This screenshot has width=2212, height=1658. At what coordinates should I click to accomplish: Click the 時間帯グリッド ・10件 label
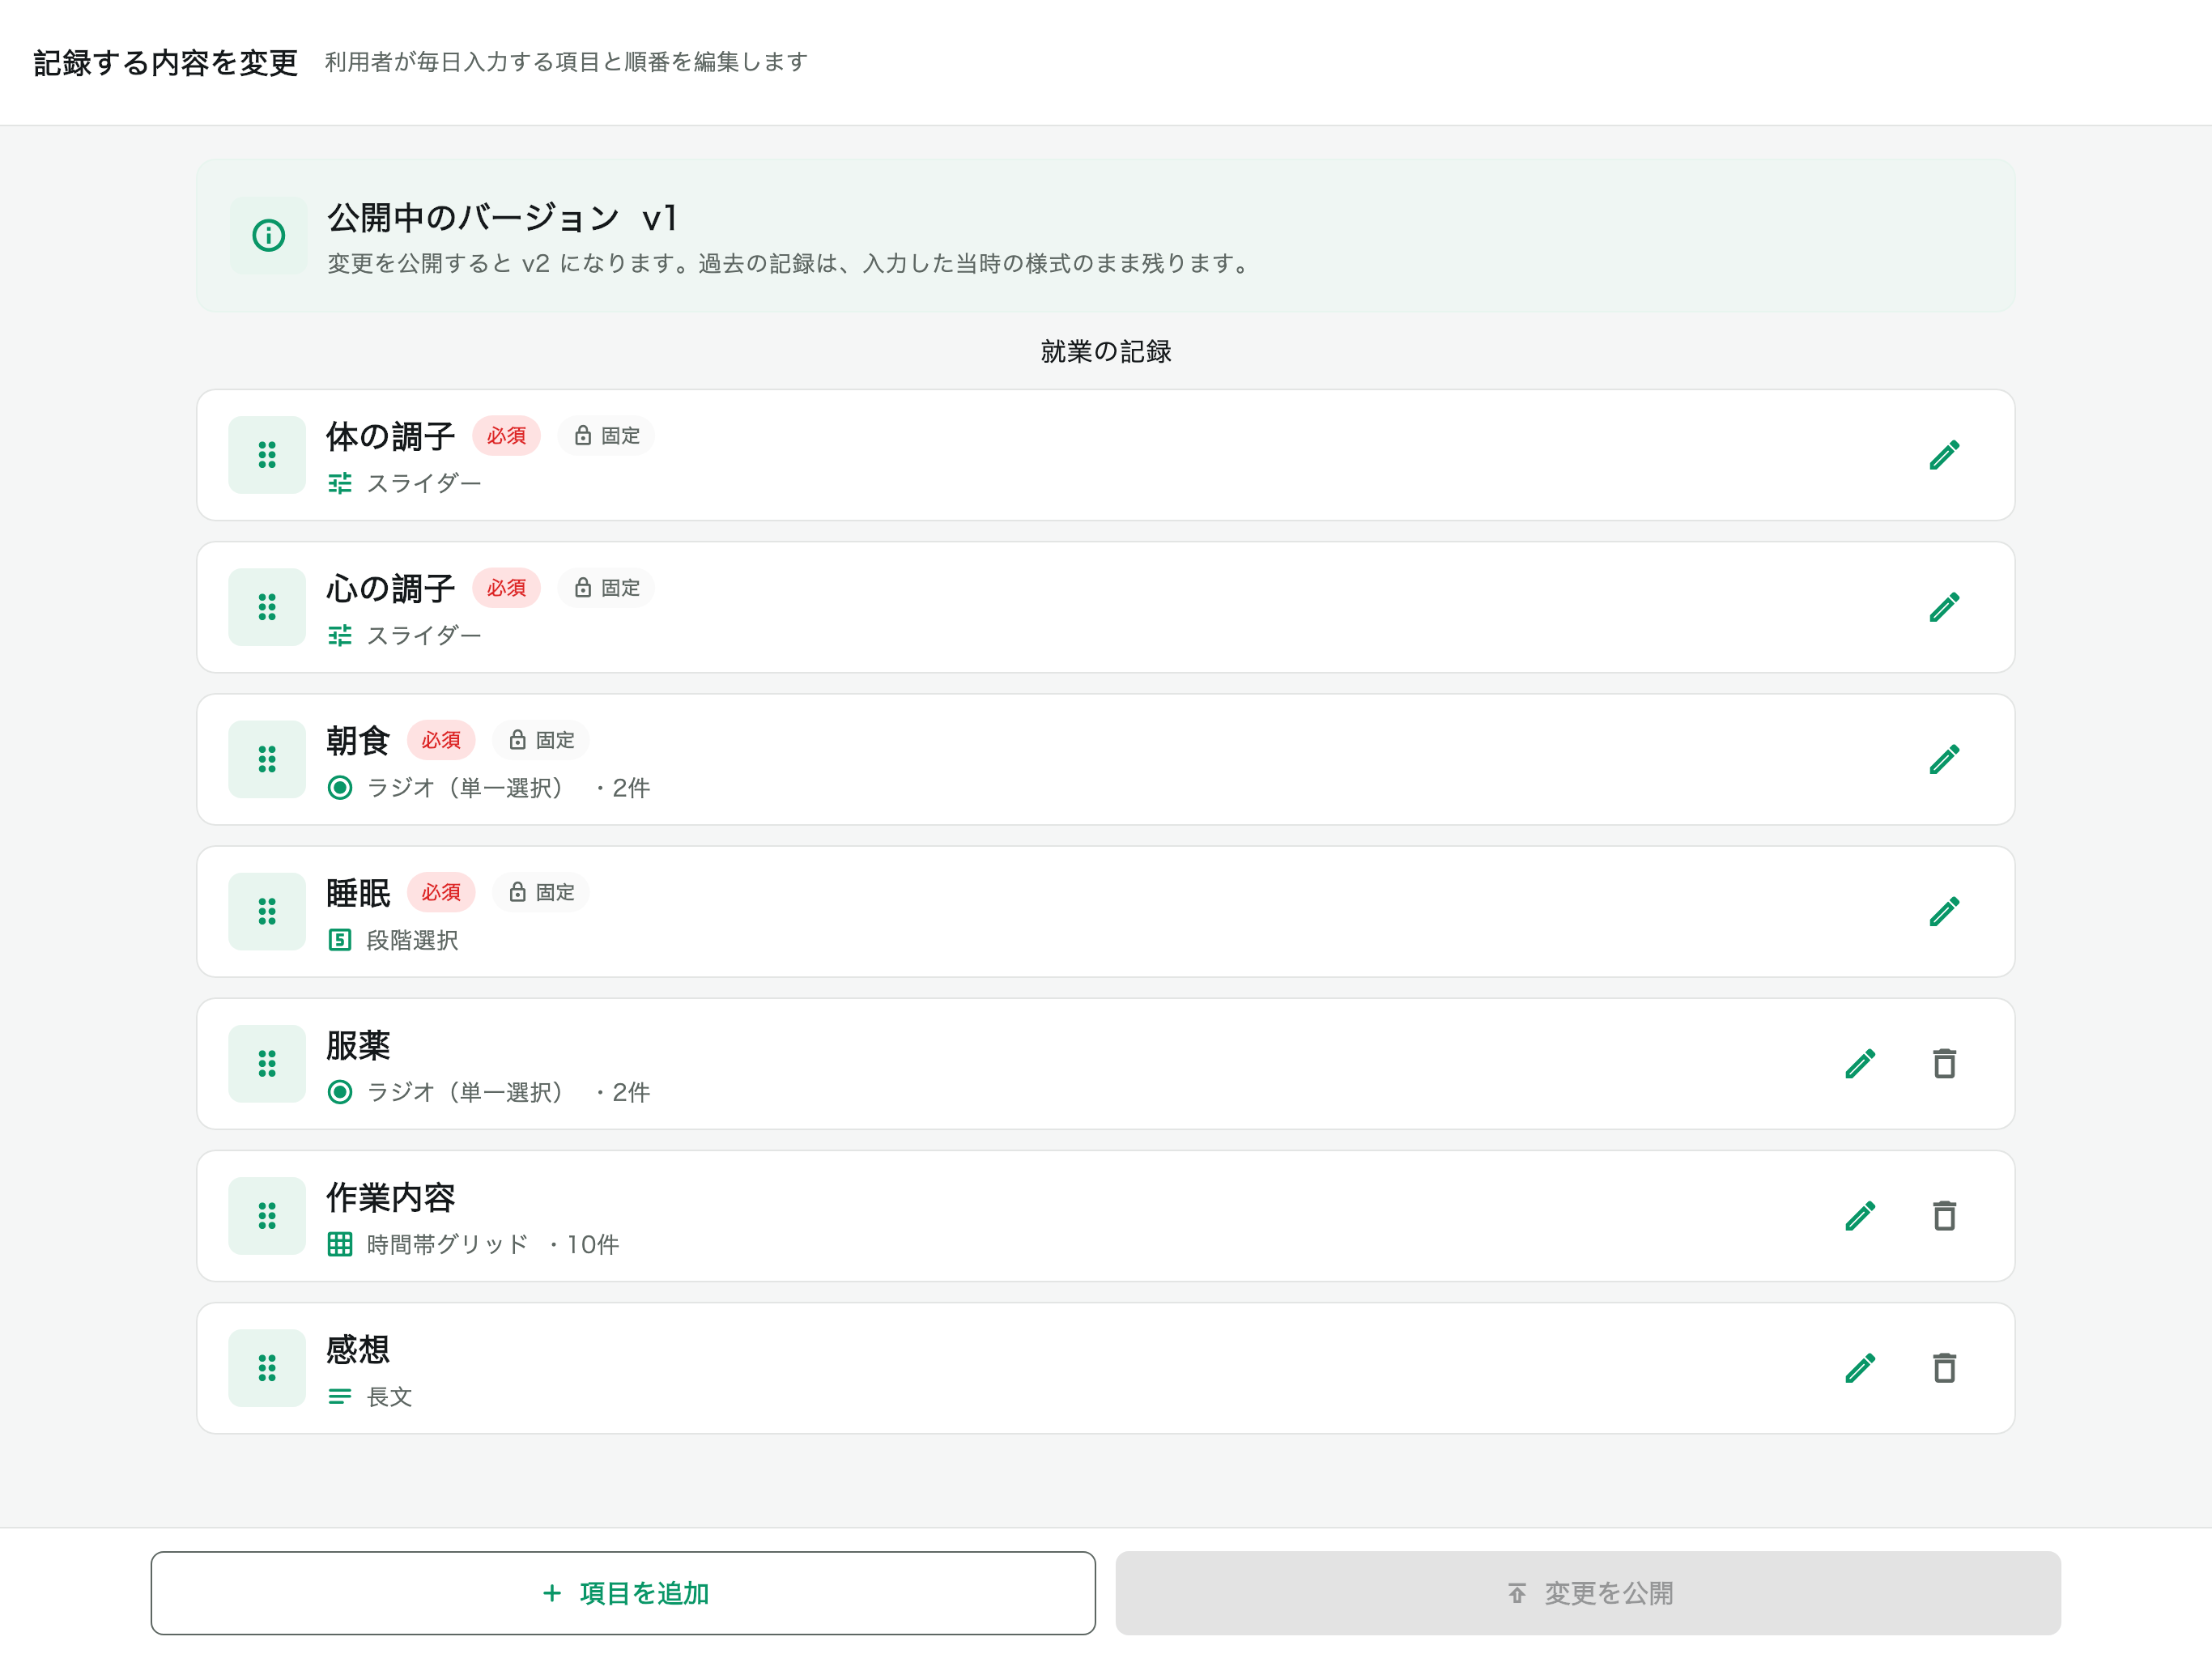click(492, 1244)
